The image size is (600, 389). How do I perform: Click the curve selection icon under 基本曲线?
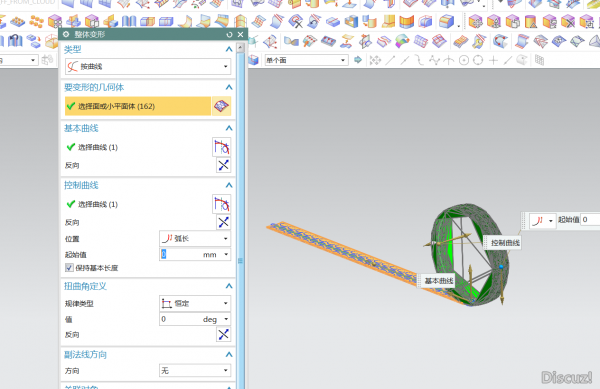tap(222, 147)
